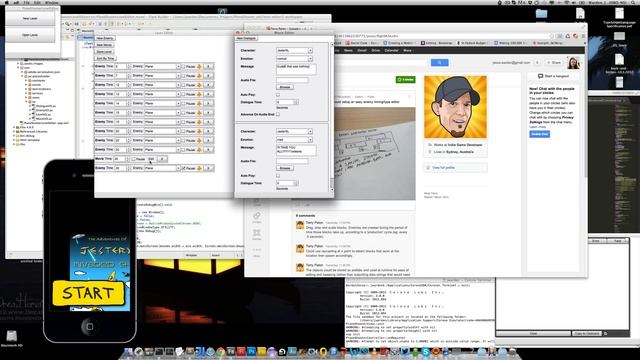Uncheck Pause in the last Enemy row
This screenshot has height=360, width=640.
183,168
